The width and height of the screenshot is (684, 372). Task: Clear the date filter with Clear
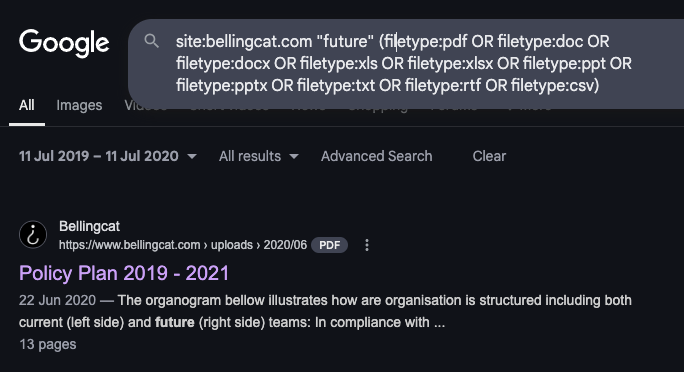pyautogui.click(x=489, y=156)
